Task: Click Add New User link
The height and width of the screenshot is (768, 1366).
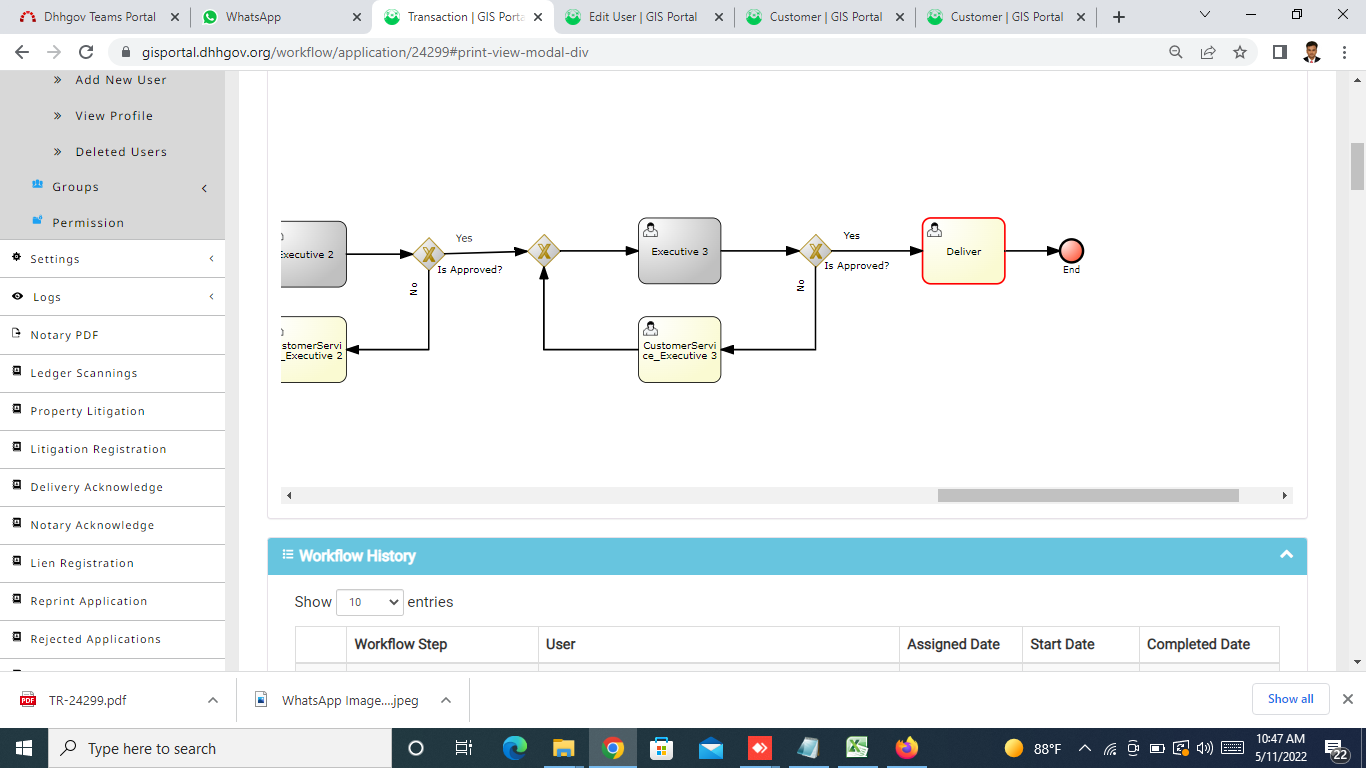Action: pyautogui.click(x=121, y=80)
